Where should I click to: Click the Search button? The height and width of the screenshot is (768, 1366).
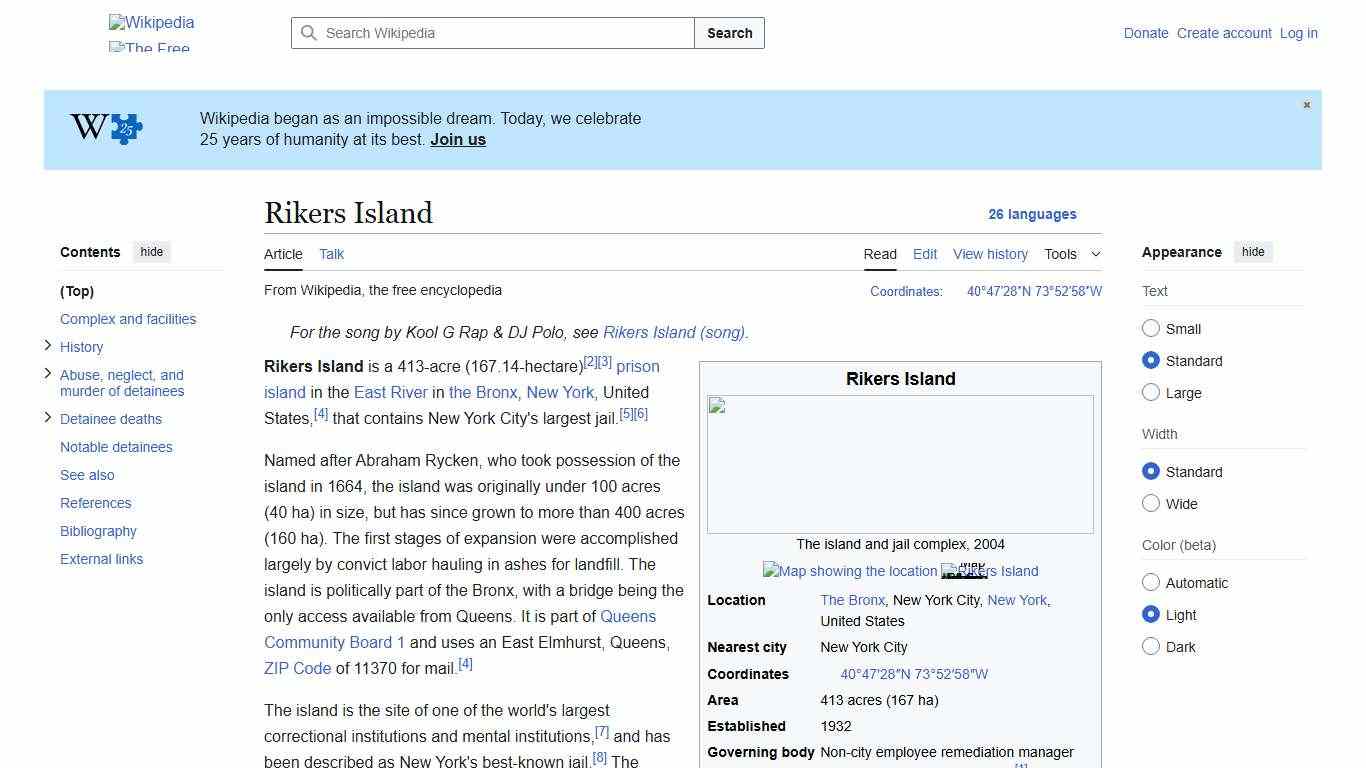tap(729, 33)
